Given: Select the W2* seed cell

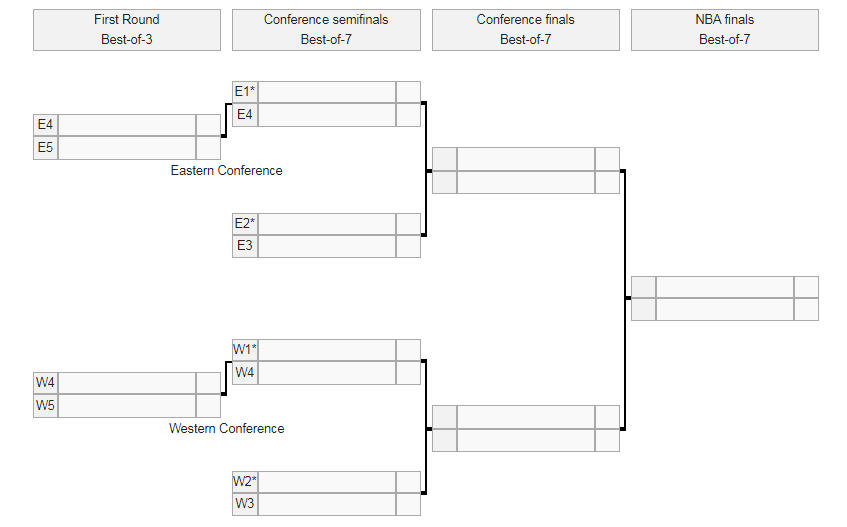Looking at the screenshot, I should click(x=245, y=482).
